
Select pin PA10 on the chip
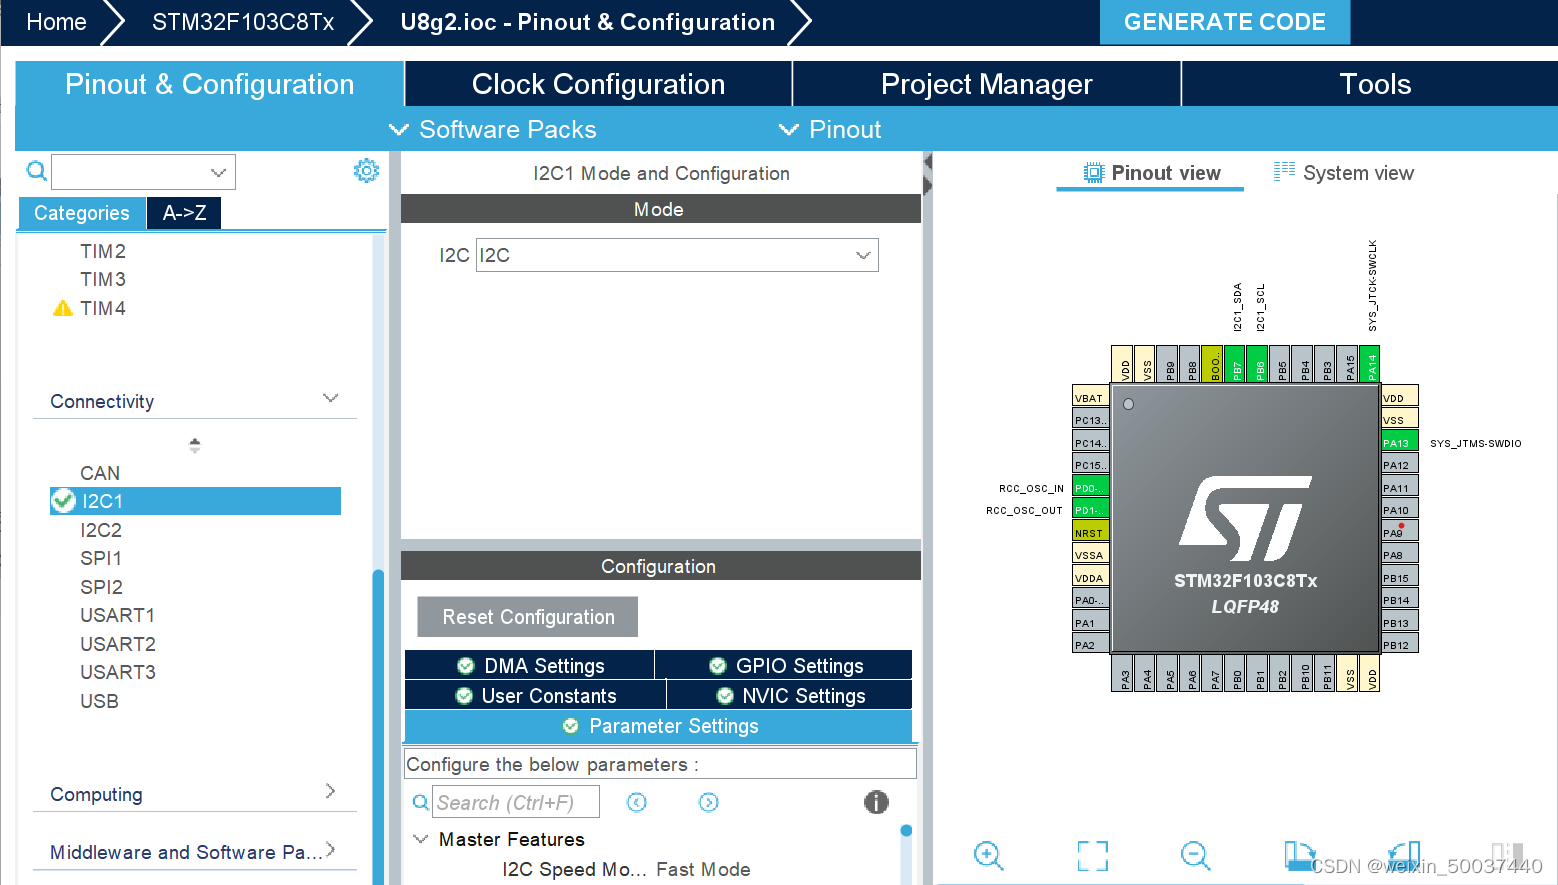click(x=1400, y=510)
